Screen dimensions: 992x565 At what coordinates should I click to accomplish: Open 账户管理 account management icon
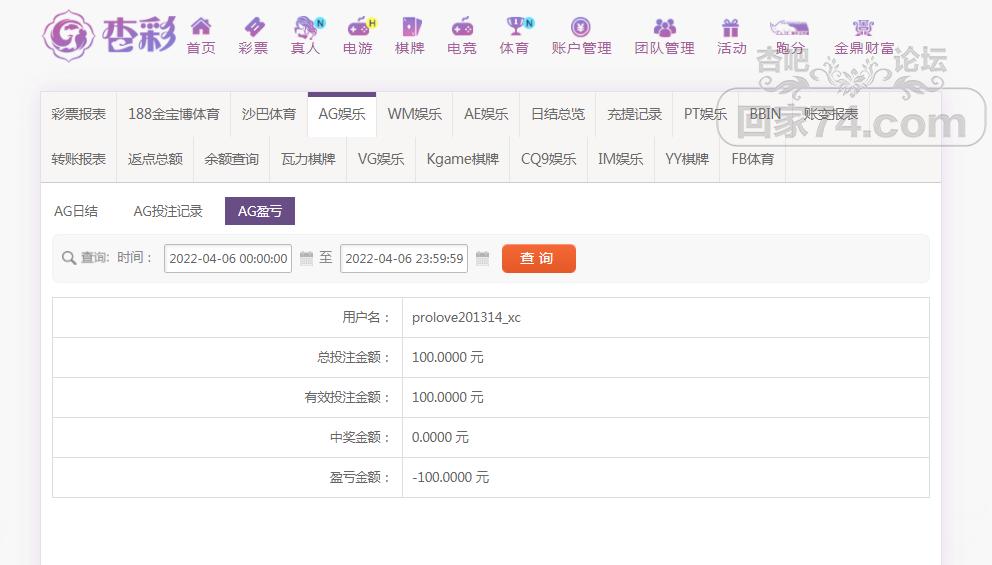(581, 28)
